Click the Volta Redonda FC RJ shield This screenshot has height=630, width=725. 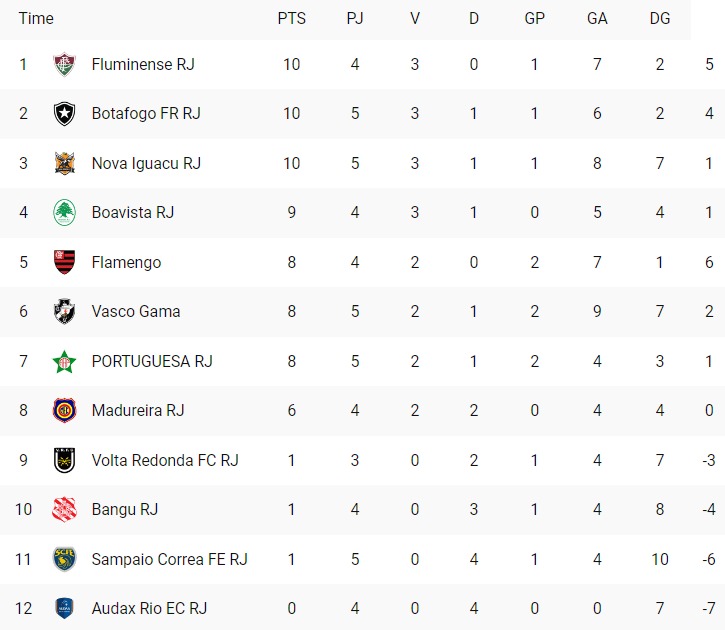pyautogui.click(x=64, y=460)
